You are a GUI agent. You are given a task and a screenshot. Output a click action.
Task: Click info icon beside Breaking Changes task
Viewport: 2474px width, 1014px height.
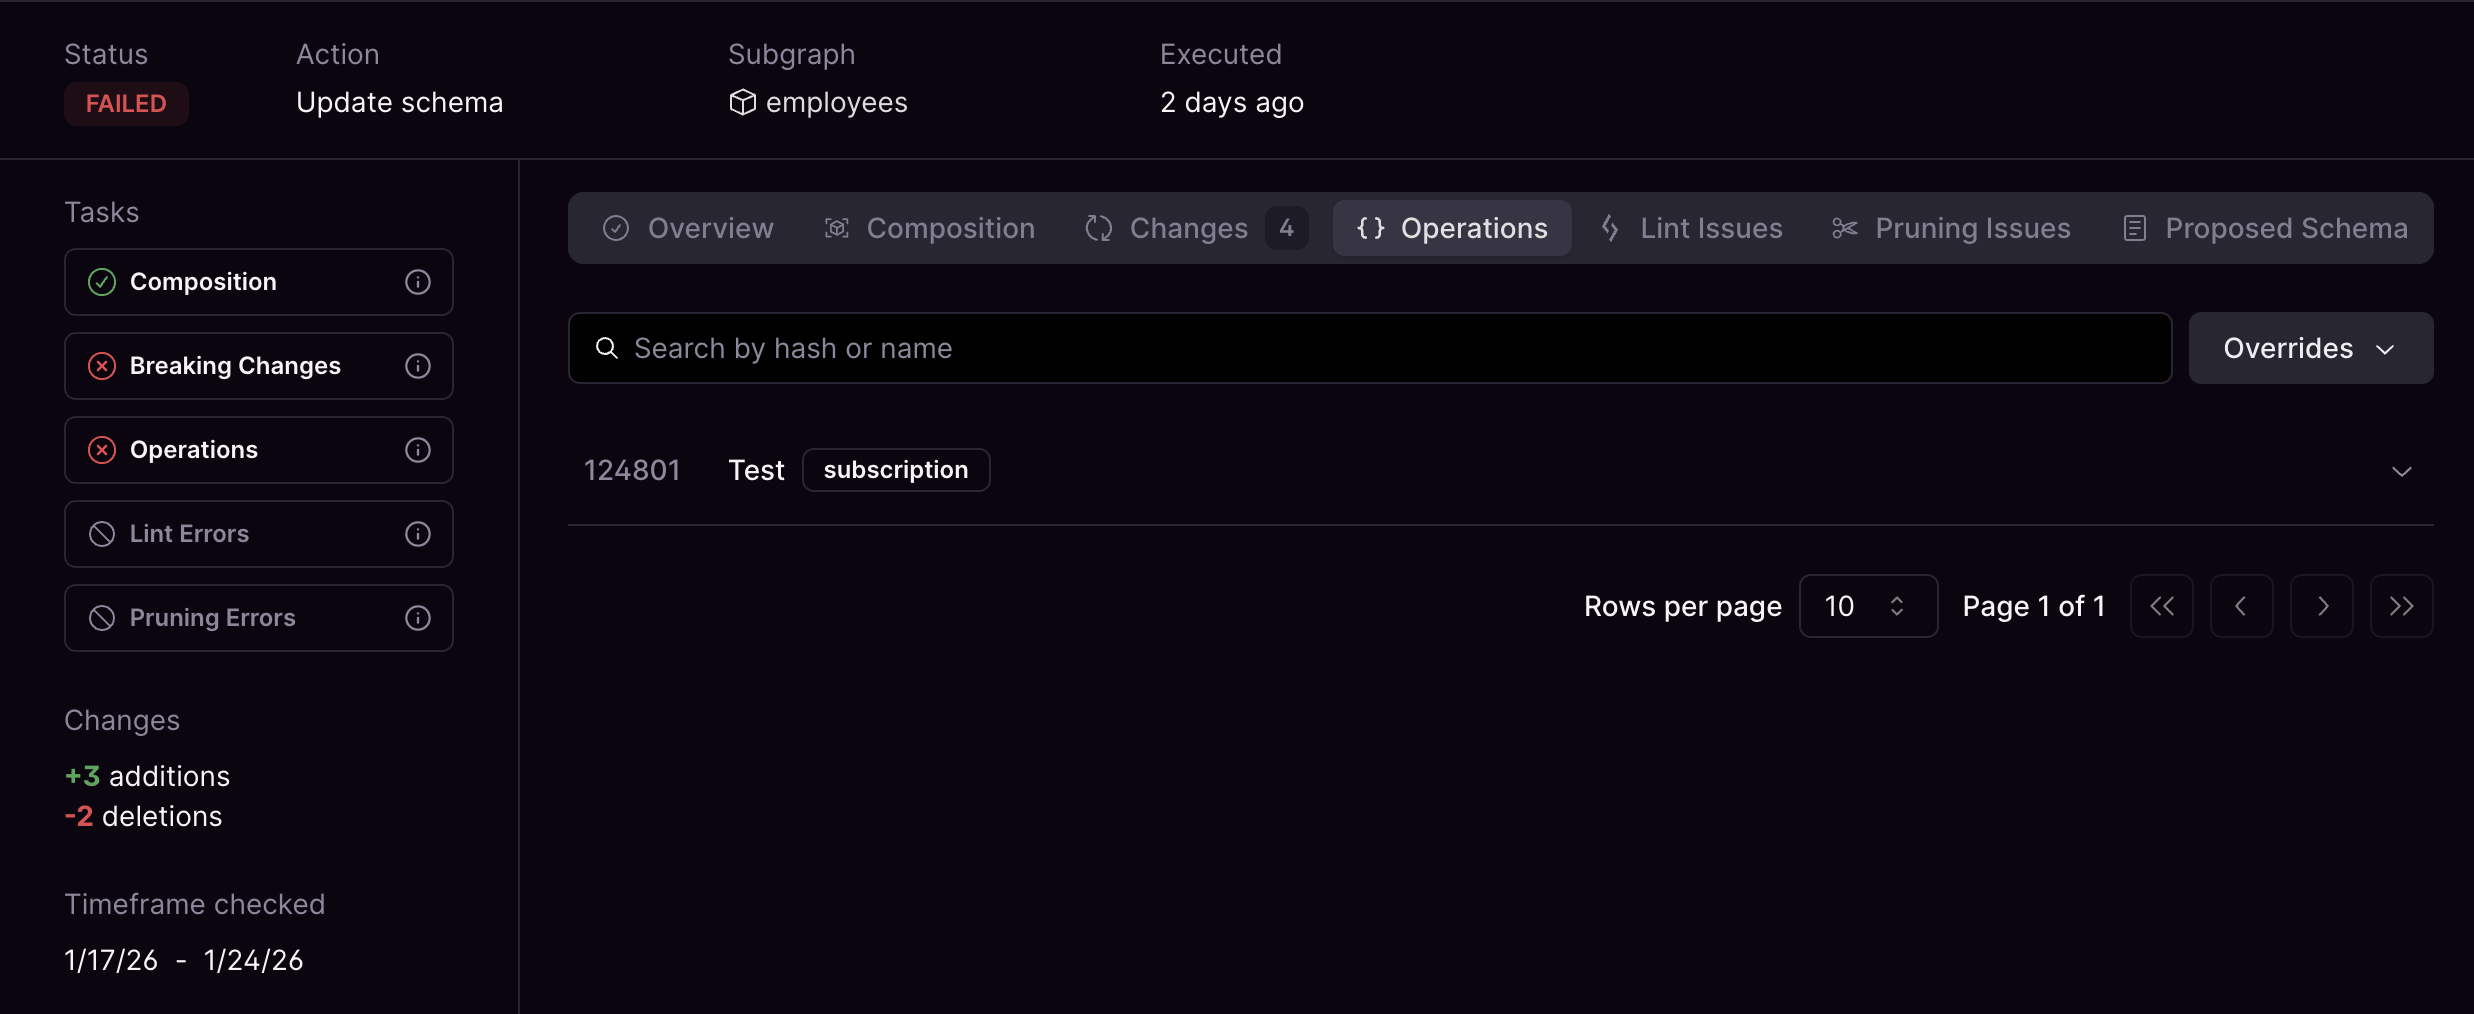[418, 366]
